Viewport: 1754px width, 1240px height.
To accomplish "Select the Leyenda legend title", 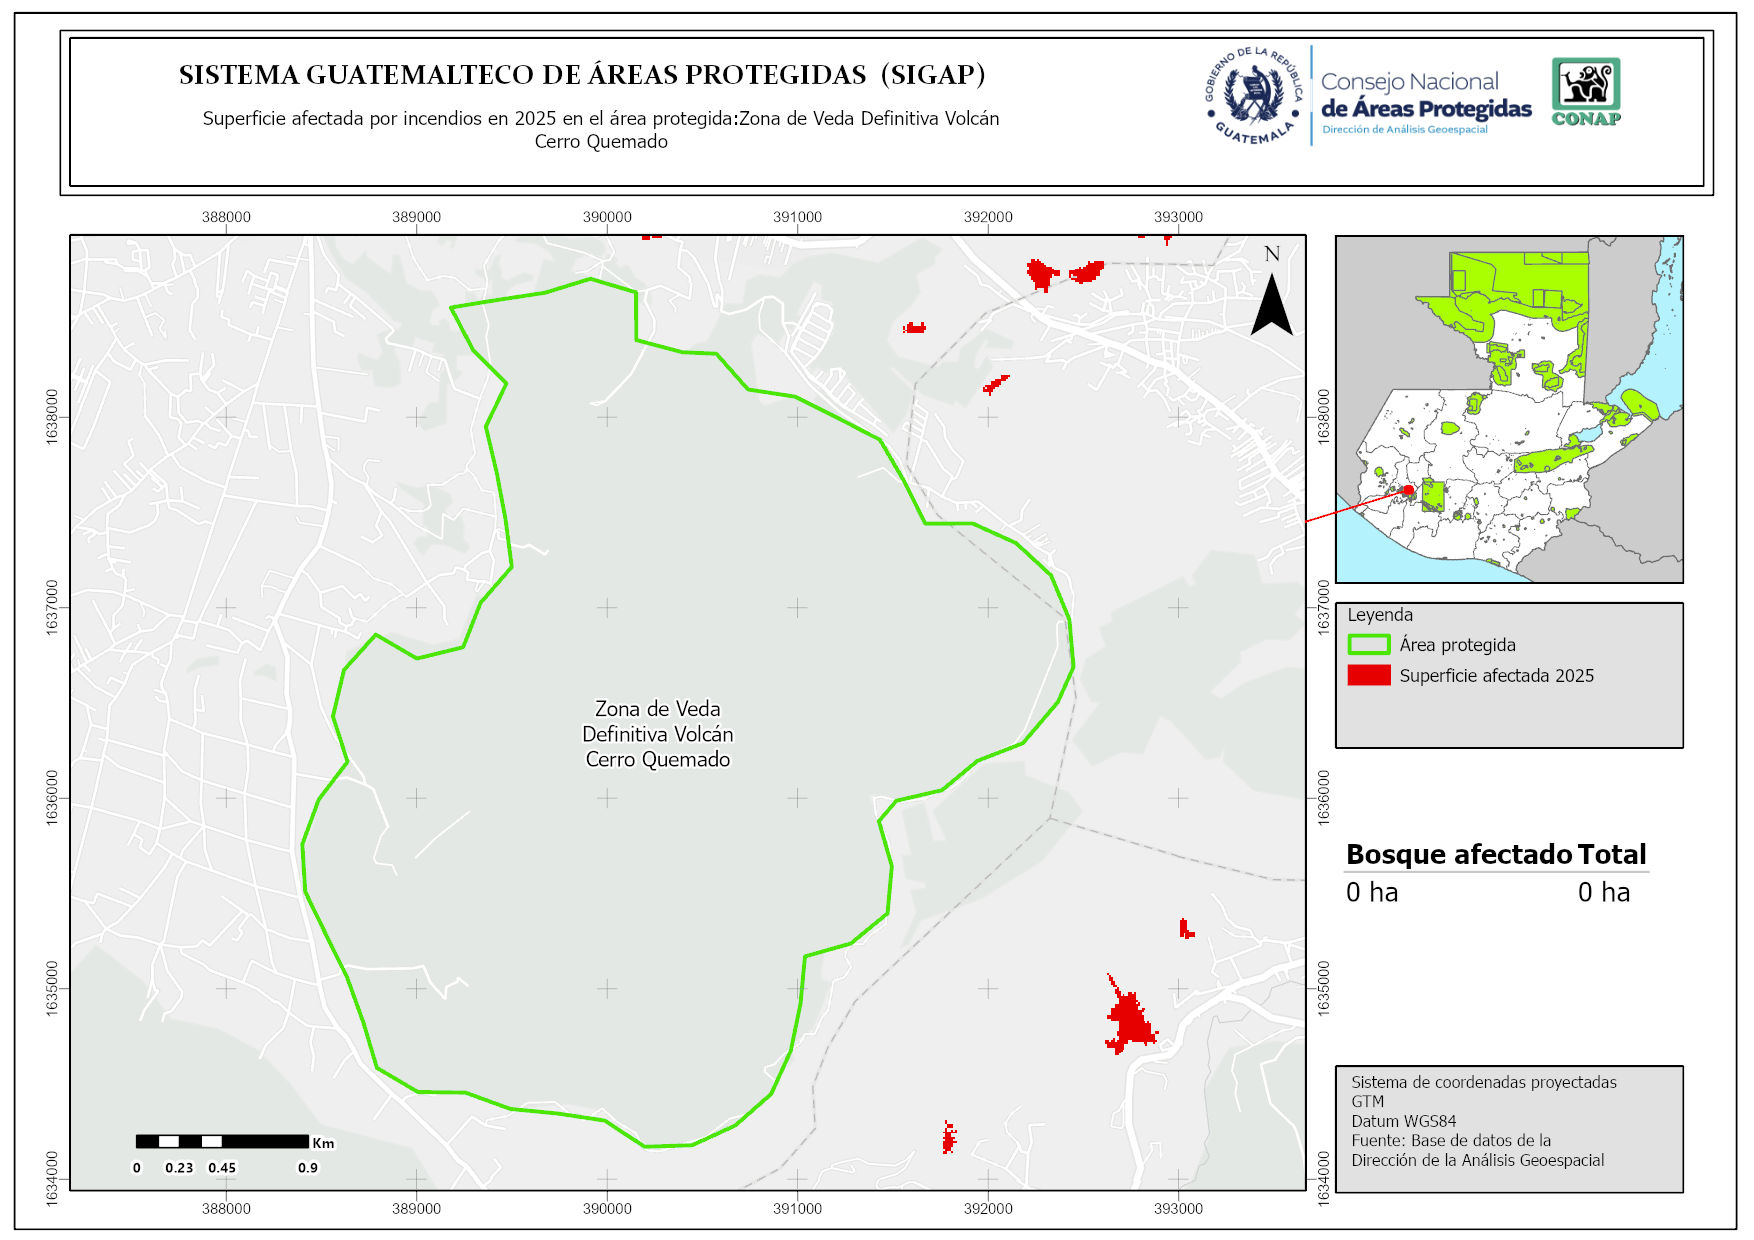I will (x=1380, y=615).
